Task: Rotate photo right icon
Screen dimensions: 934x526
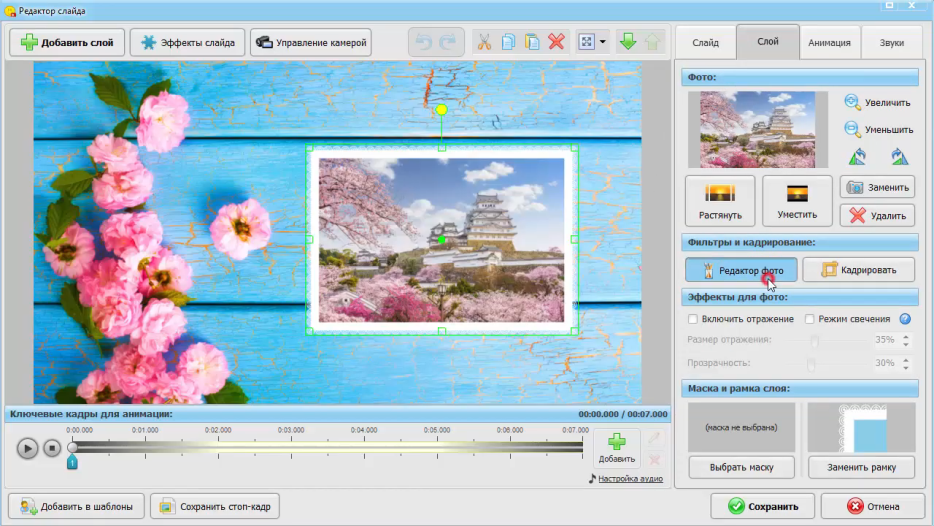Action: click(x=899, y=157)
